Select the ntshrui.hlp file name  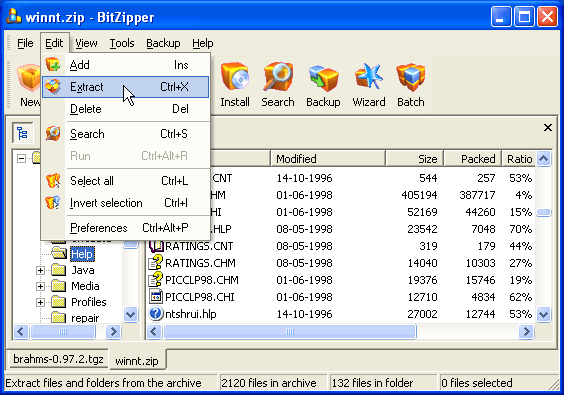point(191,314)
